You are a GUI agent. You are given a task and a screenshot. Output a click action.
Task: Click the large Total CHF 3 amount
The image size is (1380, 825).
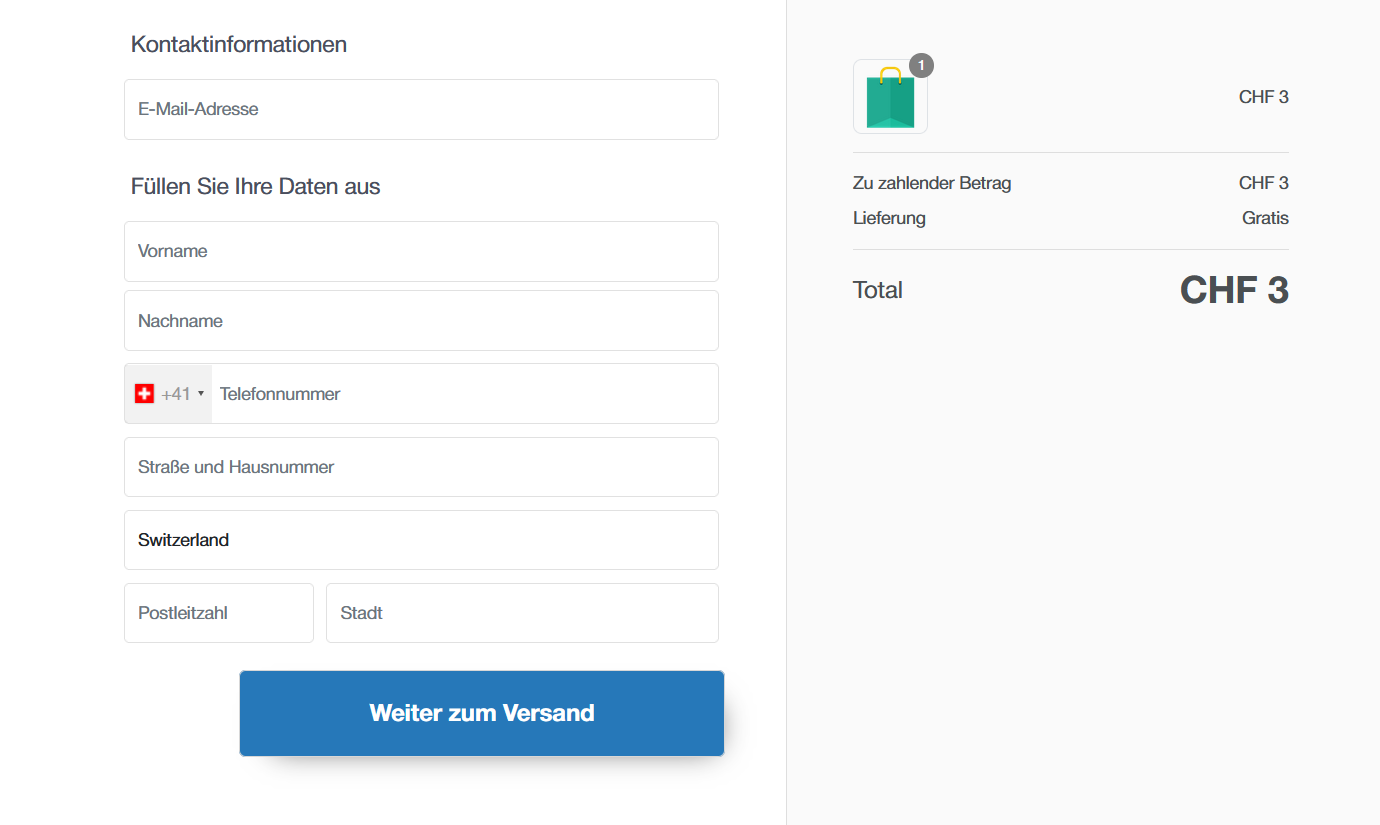coord(1234,290)
